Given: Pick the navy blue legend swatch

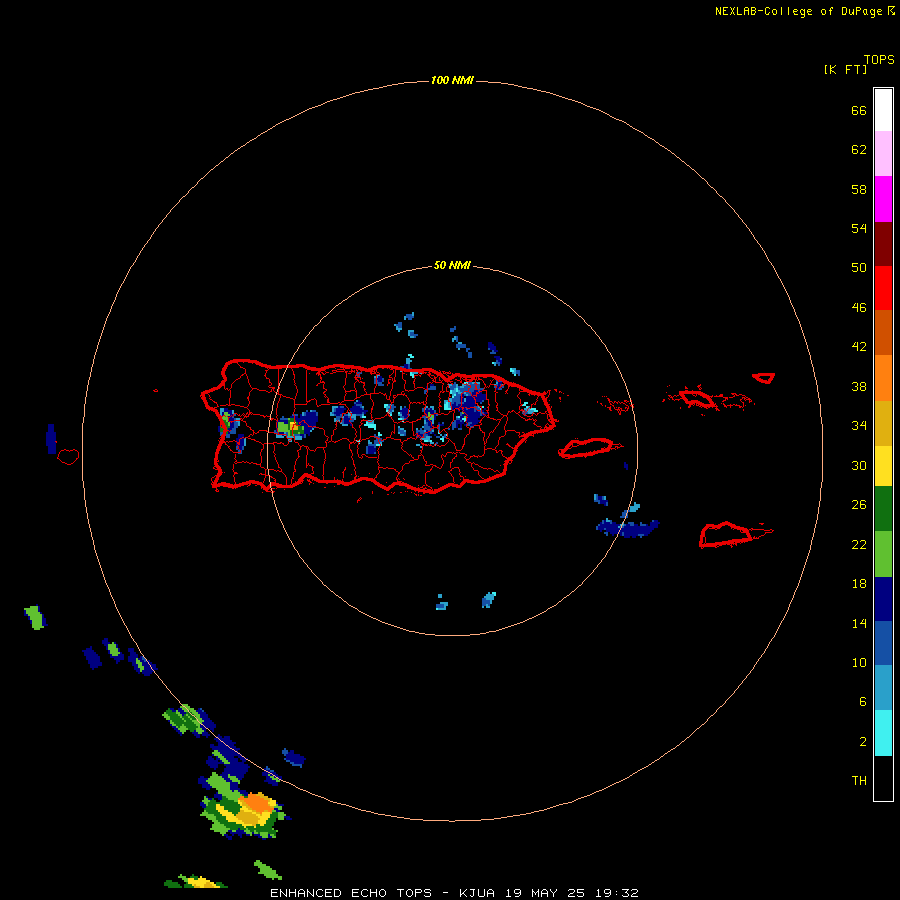Looking at the screenshot, I should point(883,599).
